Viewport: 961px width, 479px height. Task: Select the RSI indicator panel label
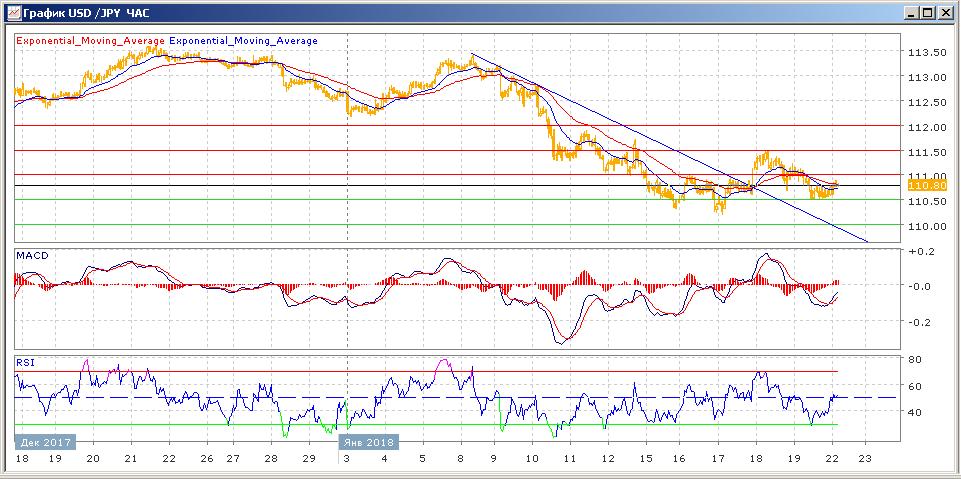click(23, 364)
